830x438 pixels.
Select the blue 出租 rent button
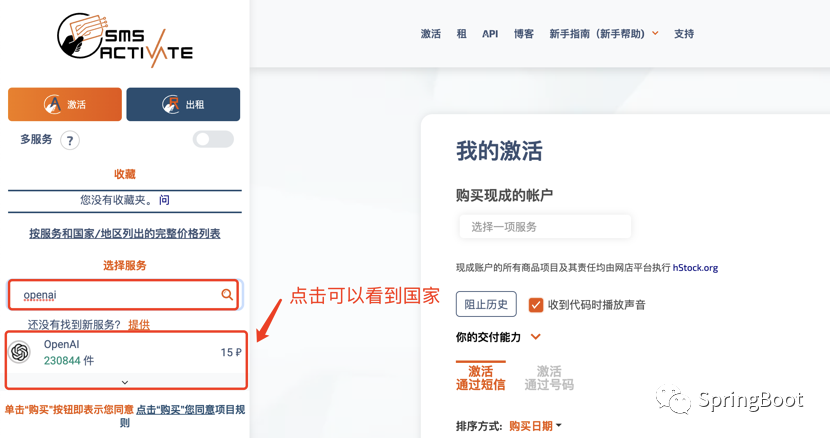(x=183, y=104)
